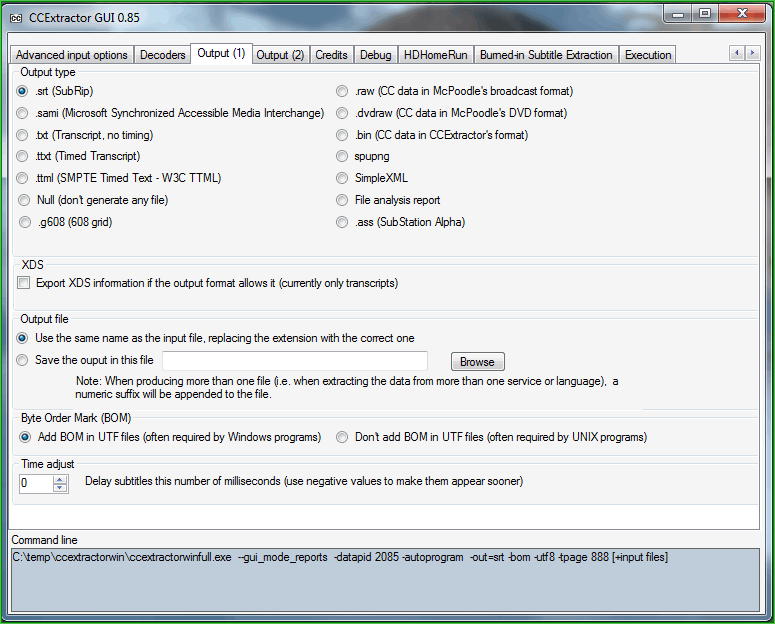Decrease the time adjust delay value
Image resolution: width=775 pixels, height=624 pixels.
point(60,488)
